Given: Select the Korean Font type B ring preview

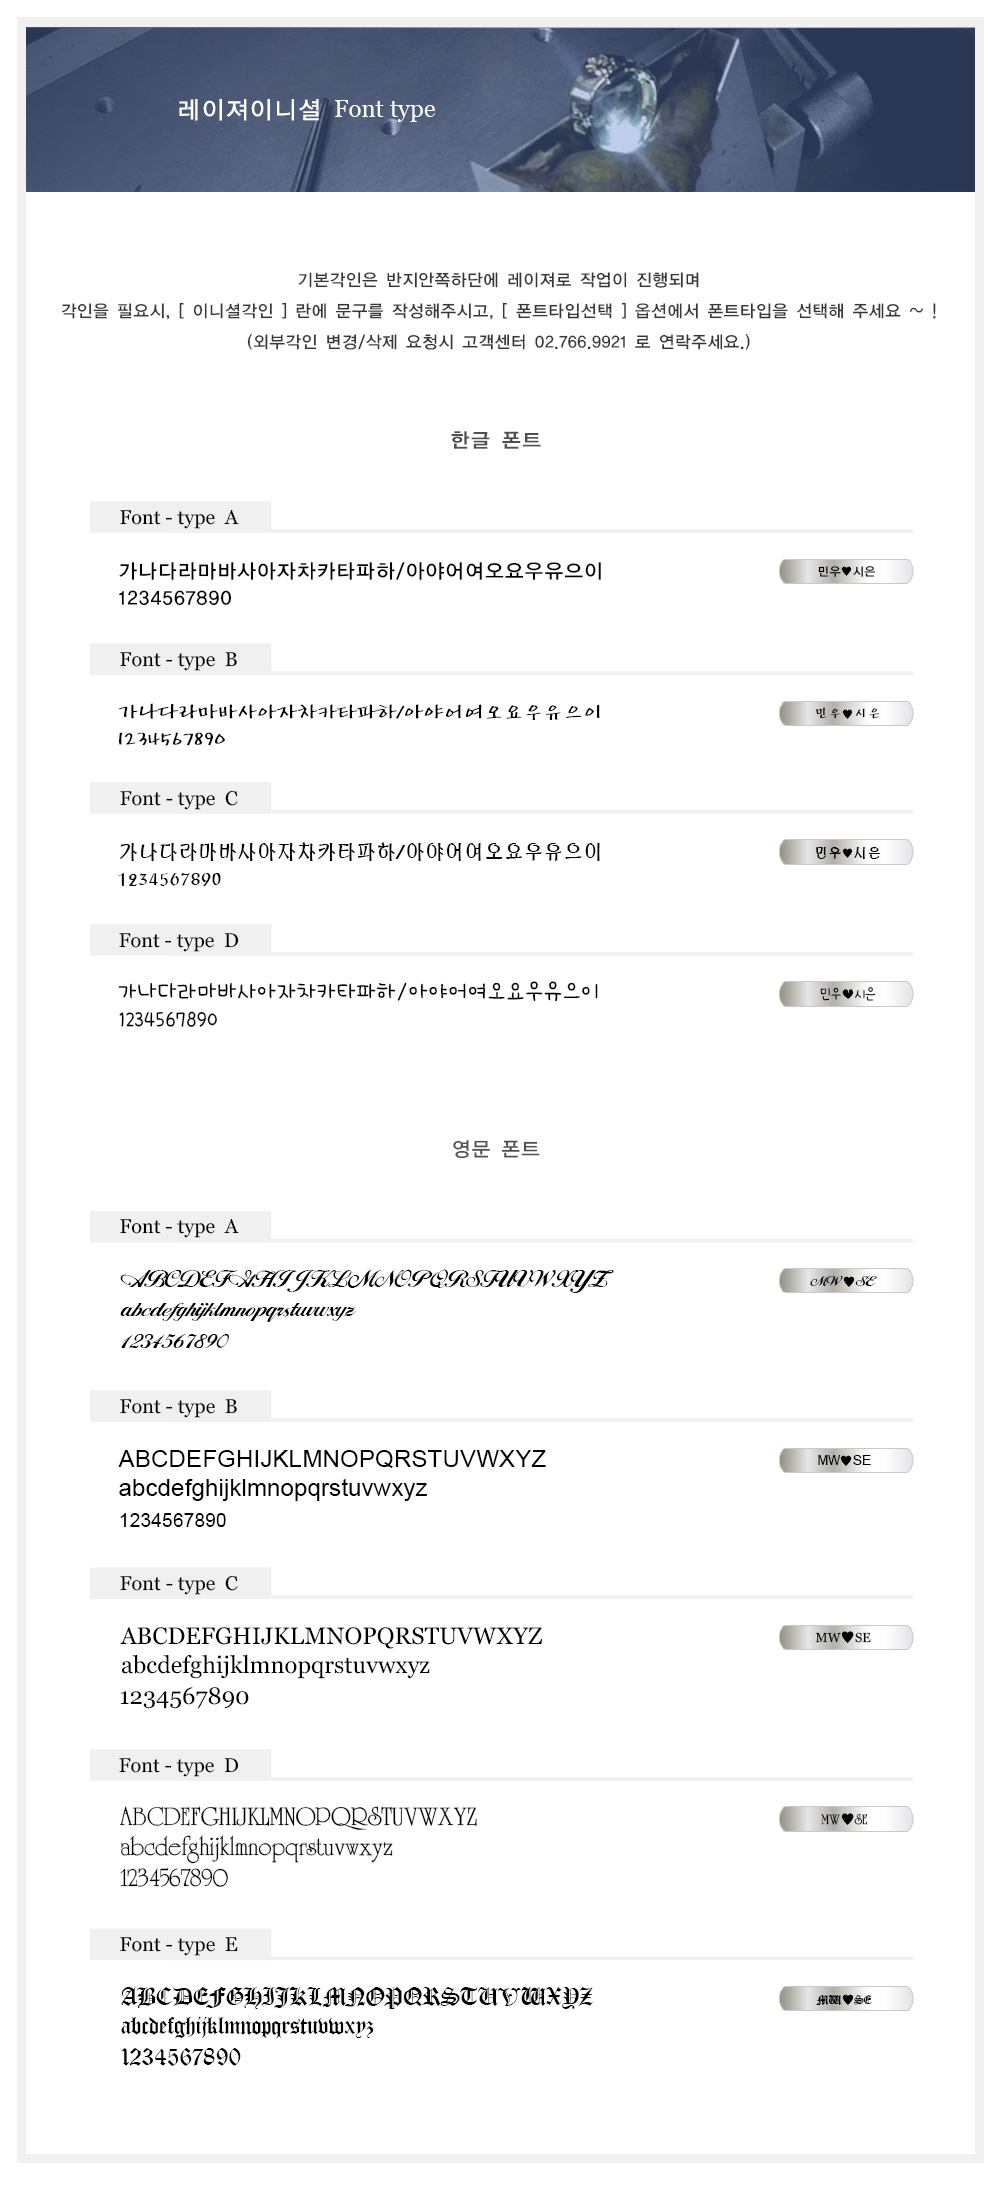Looking at the screenshot, I should tap(845, 713).
